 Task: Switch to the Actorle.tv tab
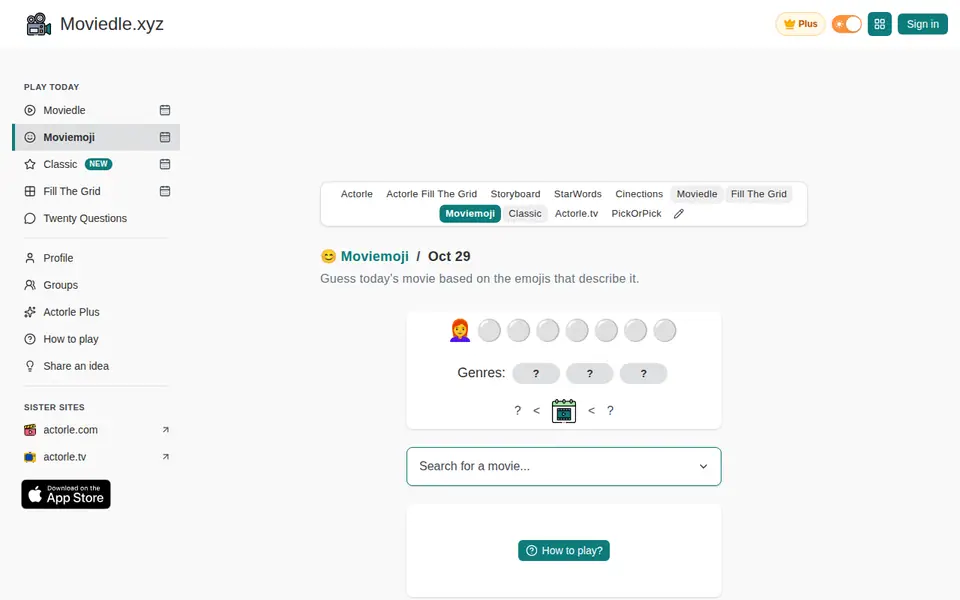[576, 214]
